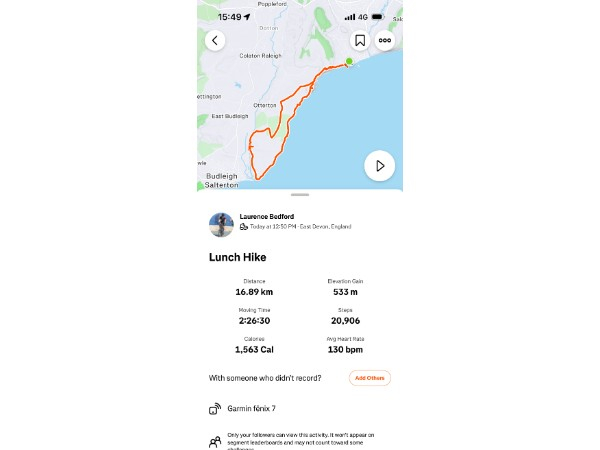The height and width of the screenshot is (450, 600).
Task: Tap the followers visibility icon
Action: 214,441
